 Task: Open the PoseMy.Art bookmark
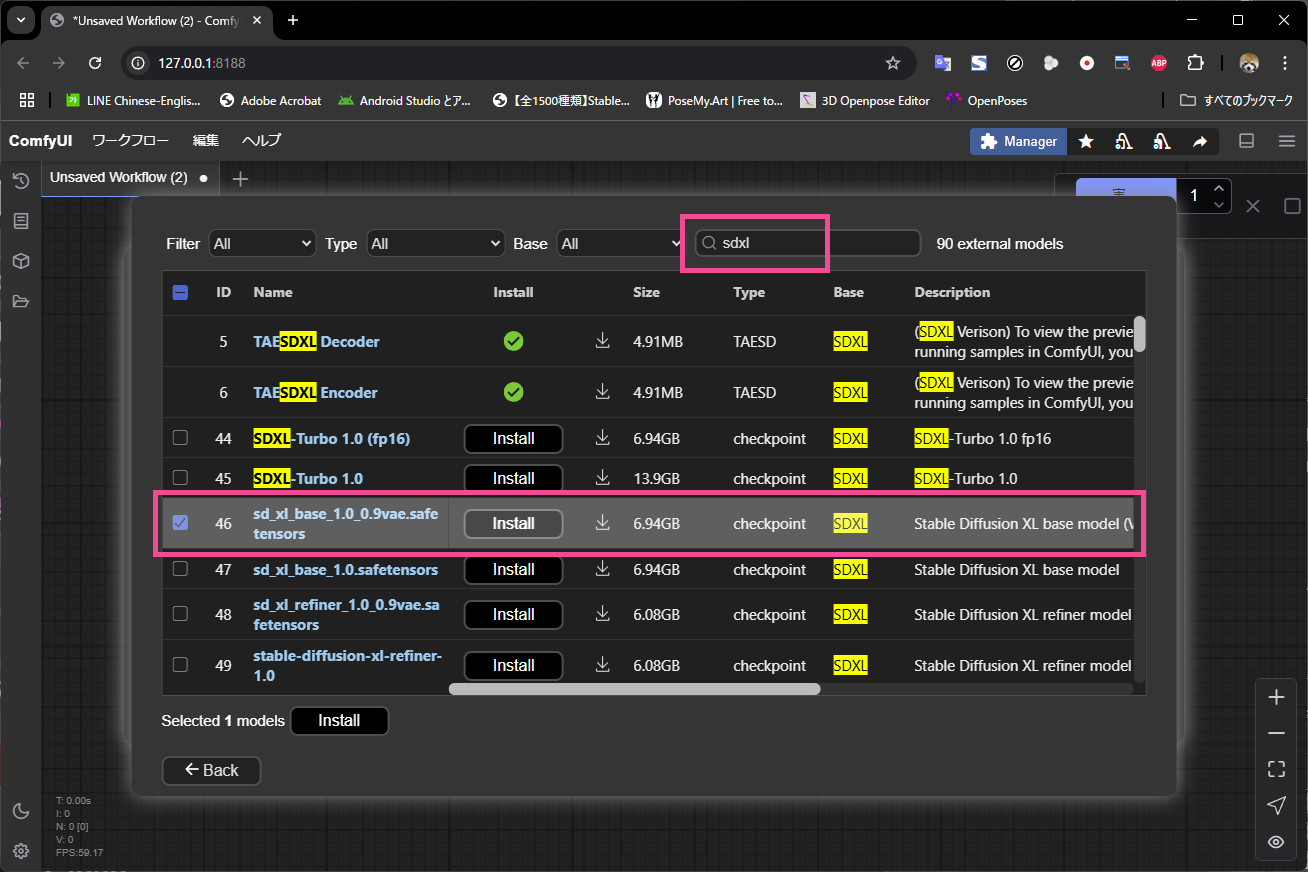(x=715, y=100)
